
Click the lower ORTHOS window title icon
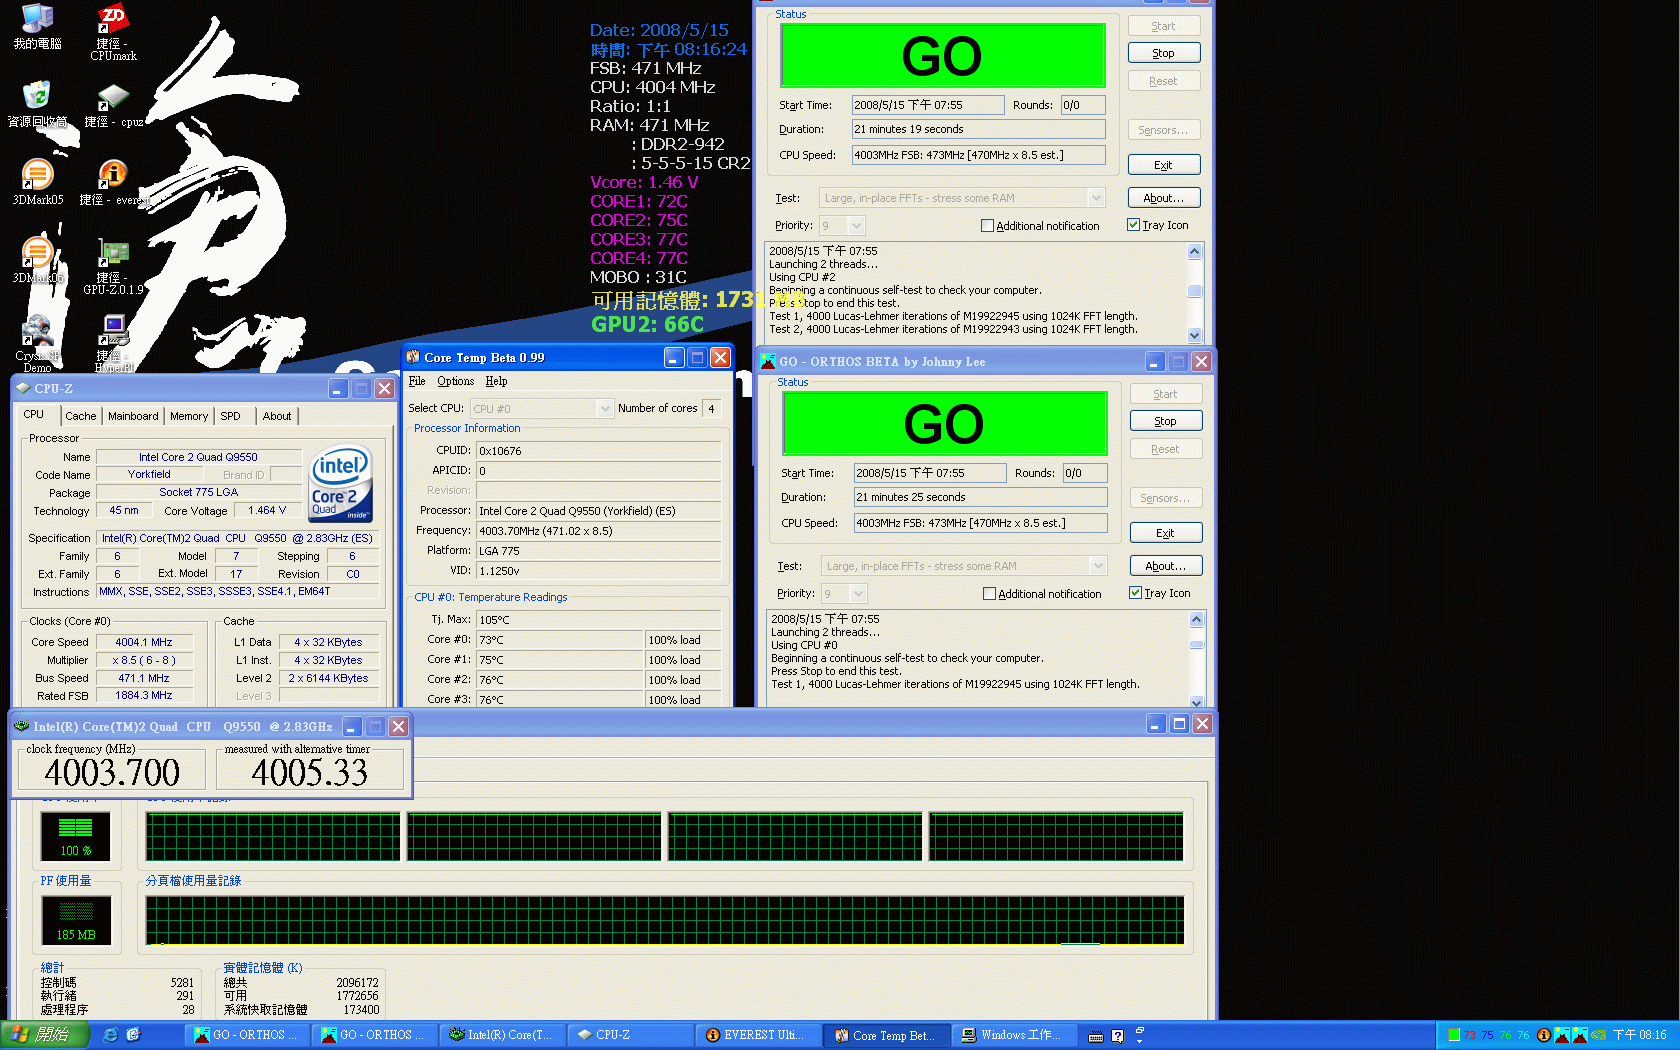tap(768, 361)
